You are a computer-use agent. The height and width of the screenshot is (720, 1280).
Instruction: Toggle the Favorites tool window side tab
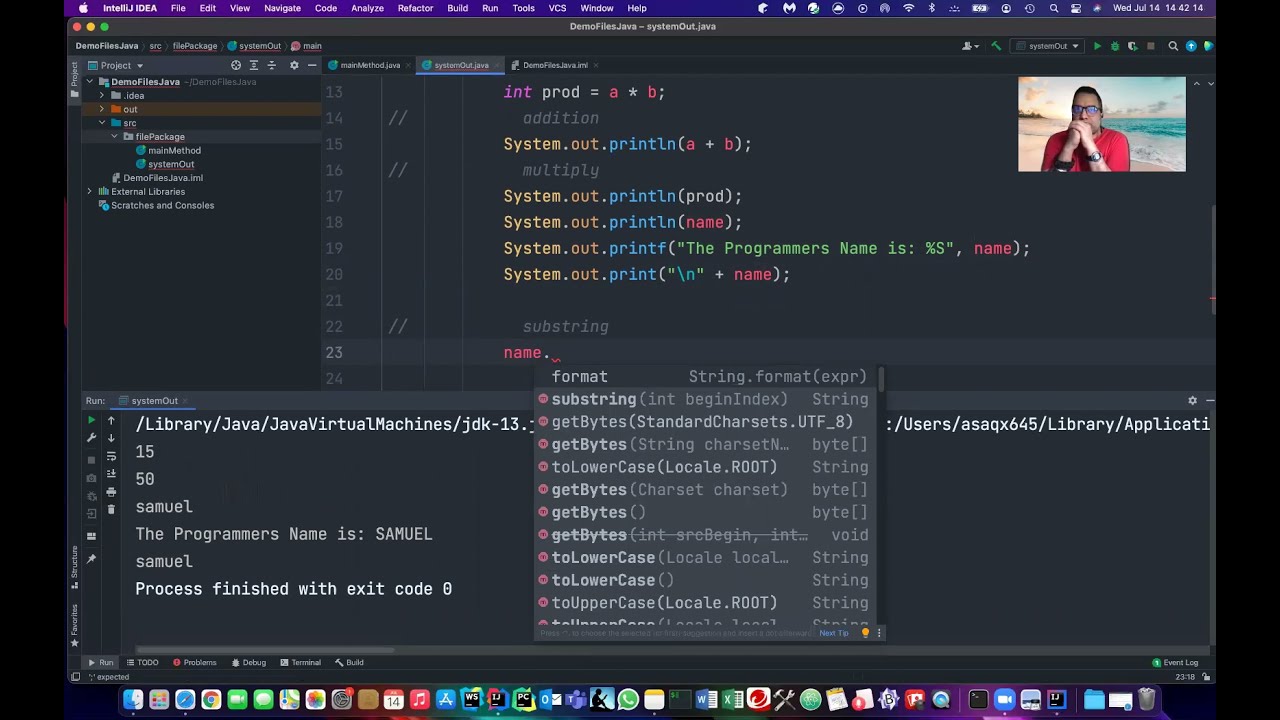click(x=74, y=626)
